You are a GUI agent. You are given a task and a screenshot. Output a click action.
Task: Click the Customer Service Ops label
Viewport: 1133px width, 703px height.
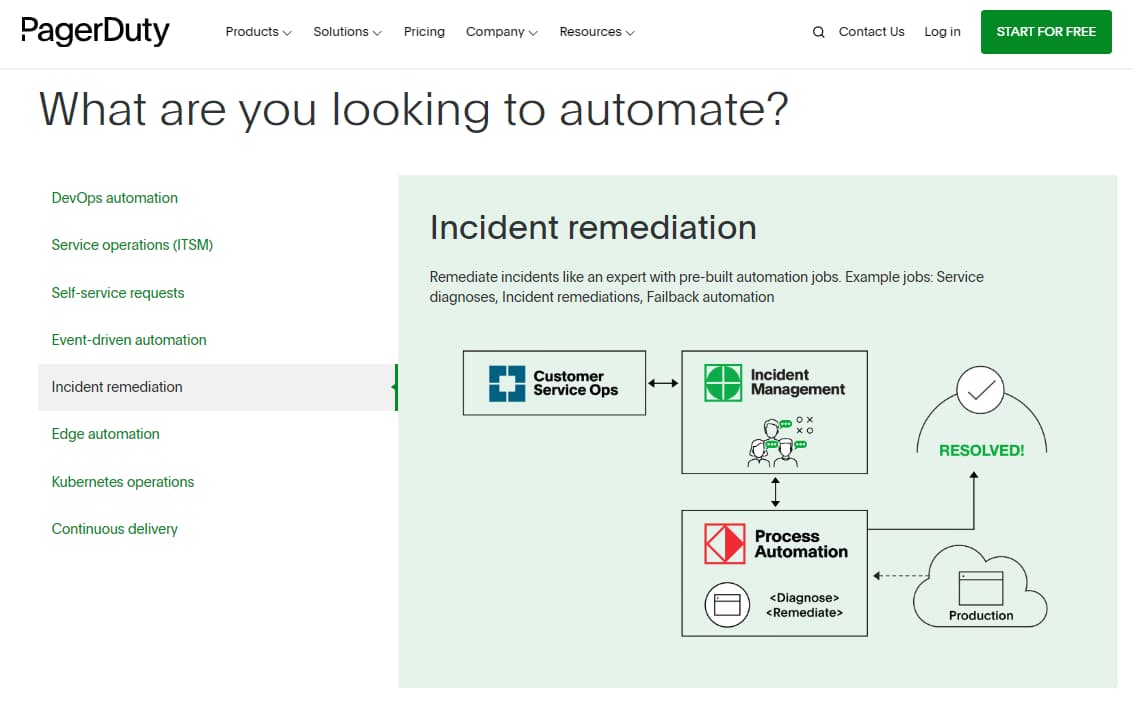pos(575,383)
